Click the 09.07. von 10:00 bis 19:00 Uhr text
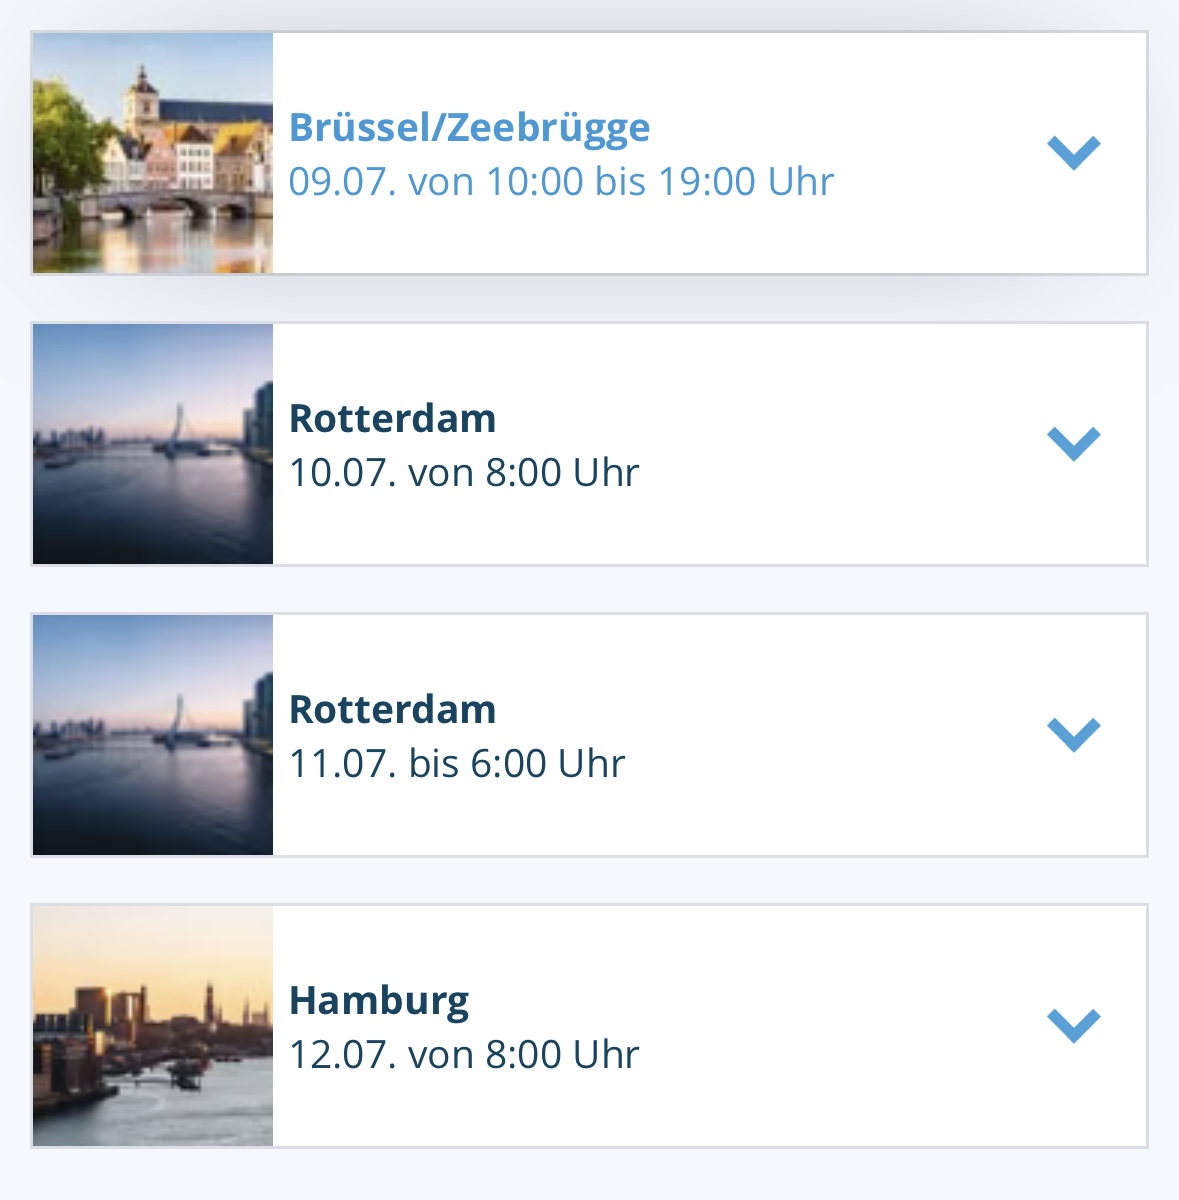Image resolution: width=1179 pixels, height=1200 pixels. [x=561, y=182]
